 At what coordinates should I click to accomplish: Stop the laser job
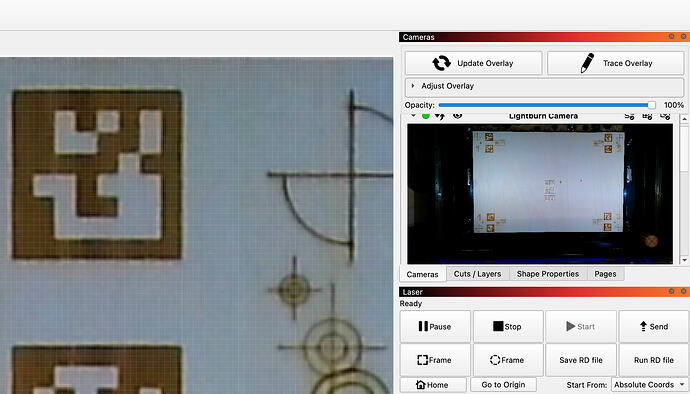point(508,326)
